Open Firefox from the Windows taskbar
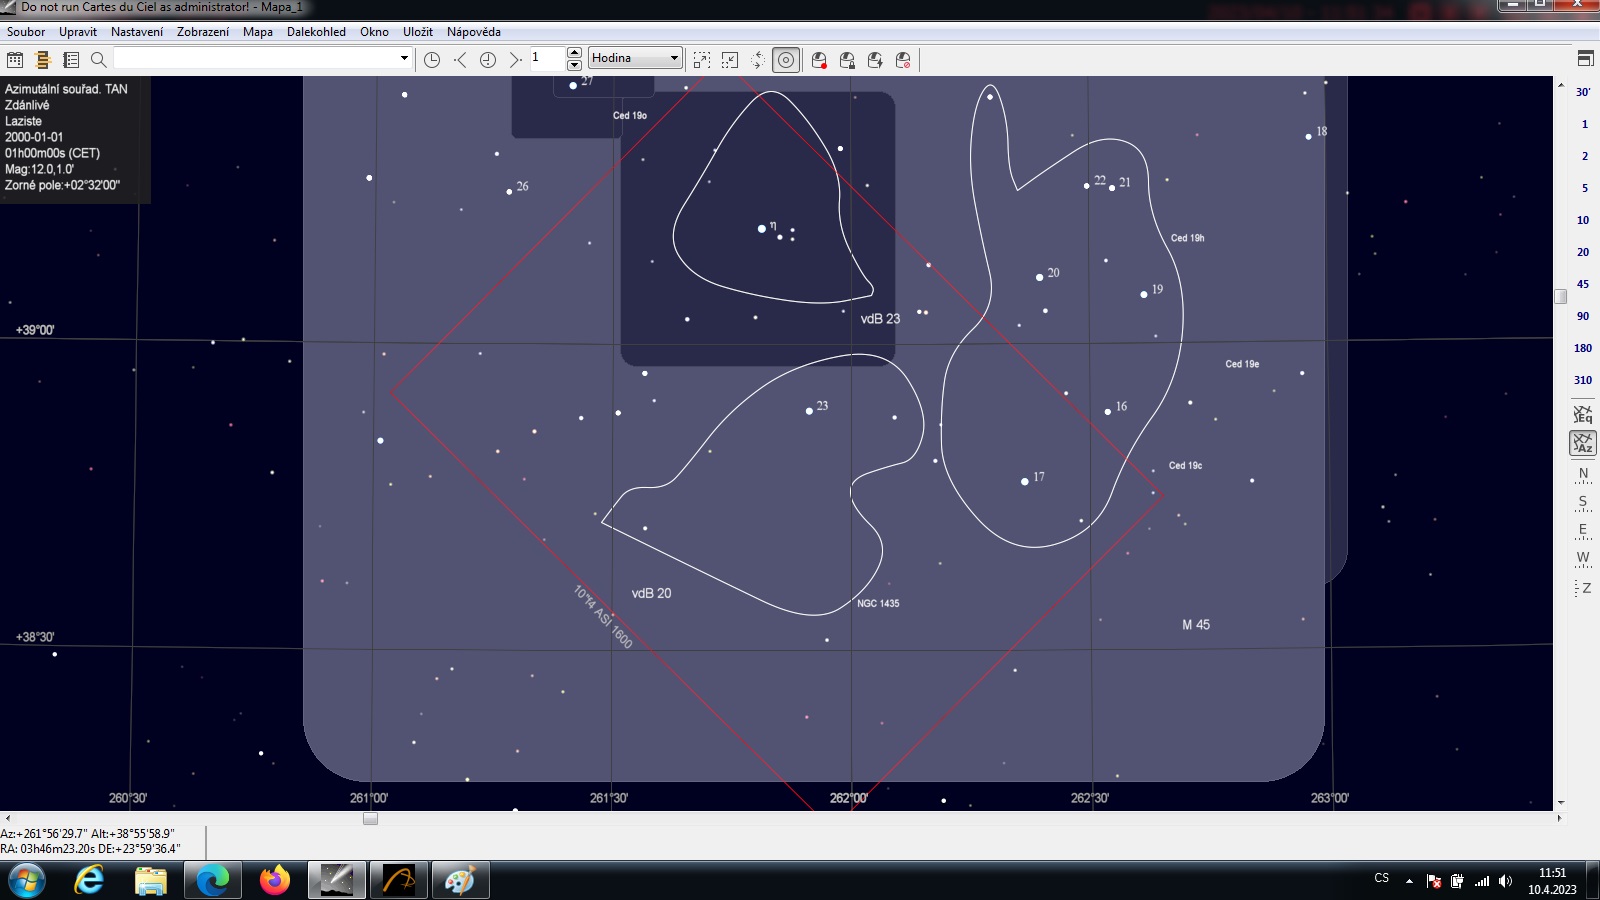The image size is (1600, 900). coord(274,880)
